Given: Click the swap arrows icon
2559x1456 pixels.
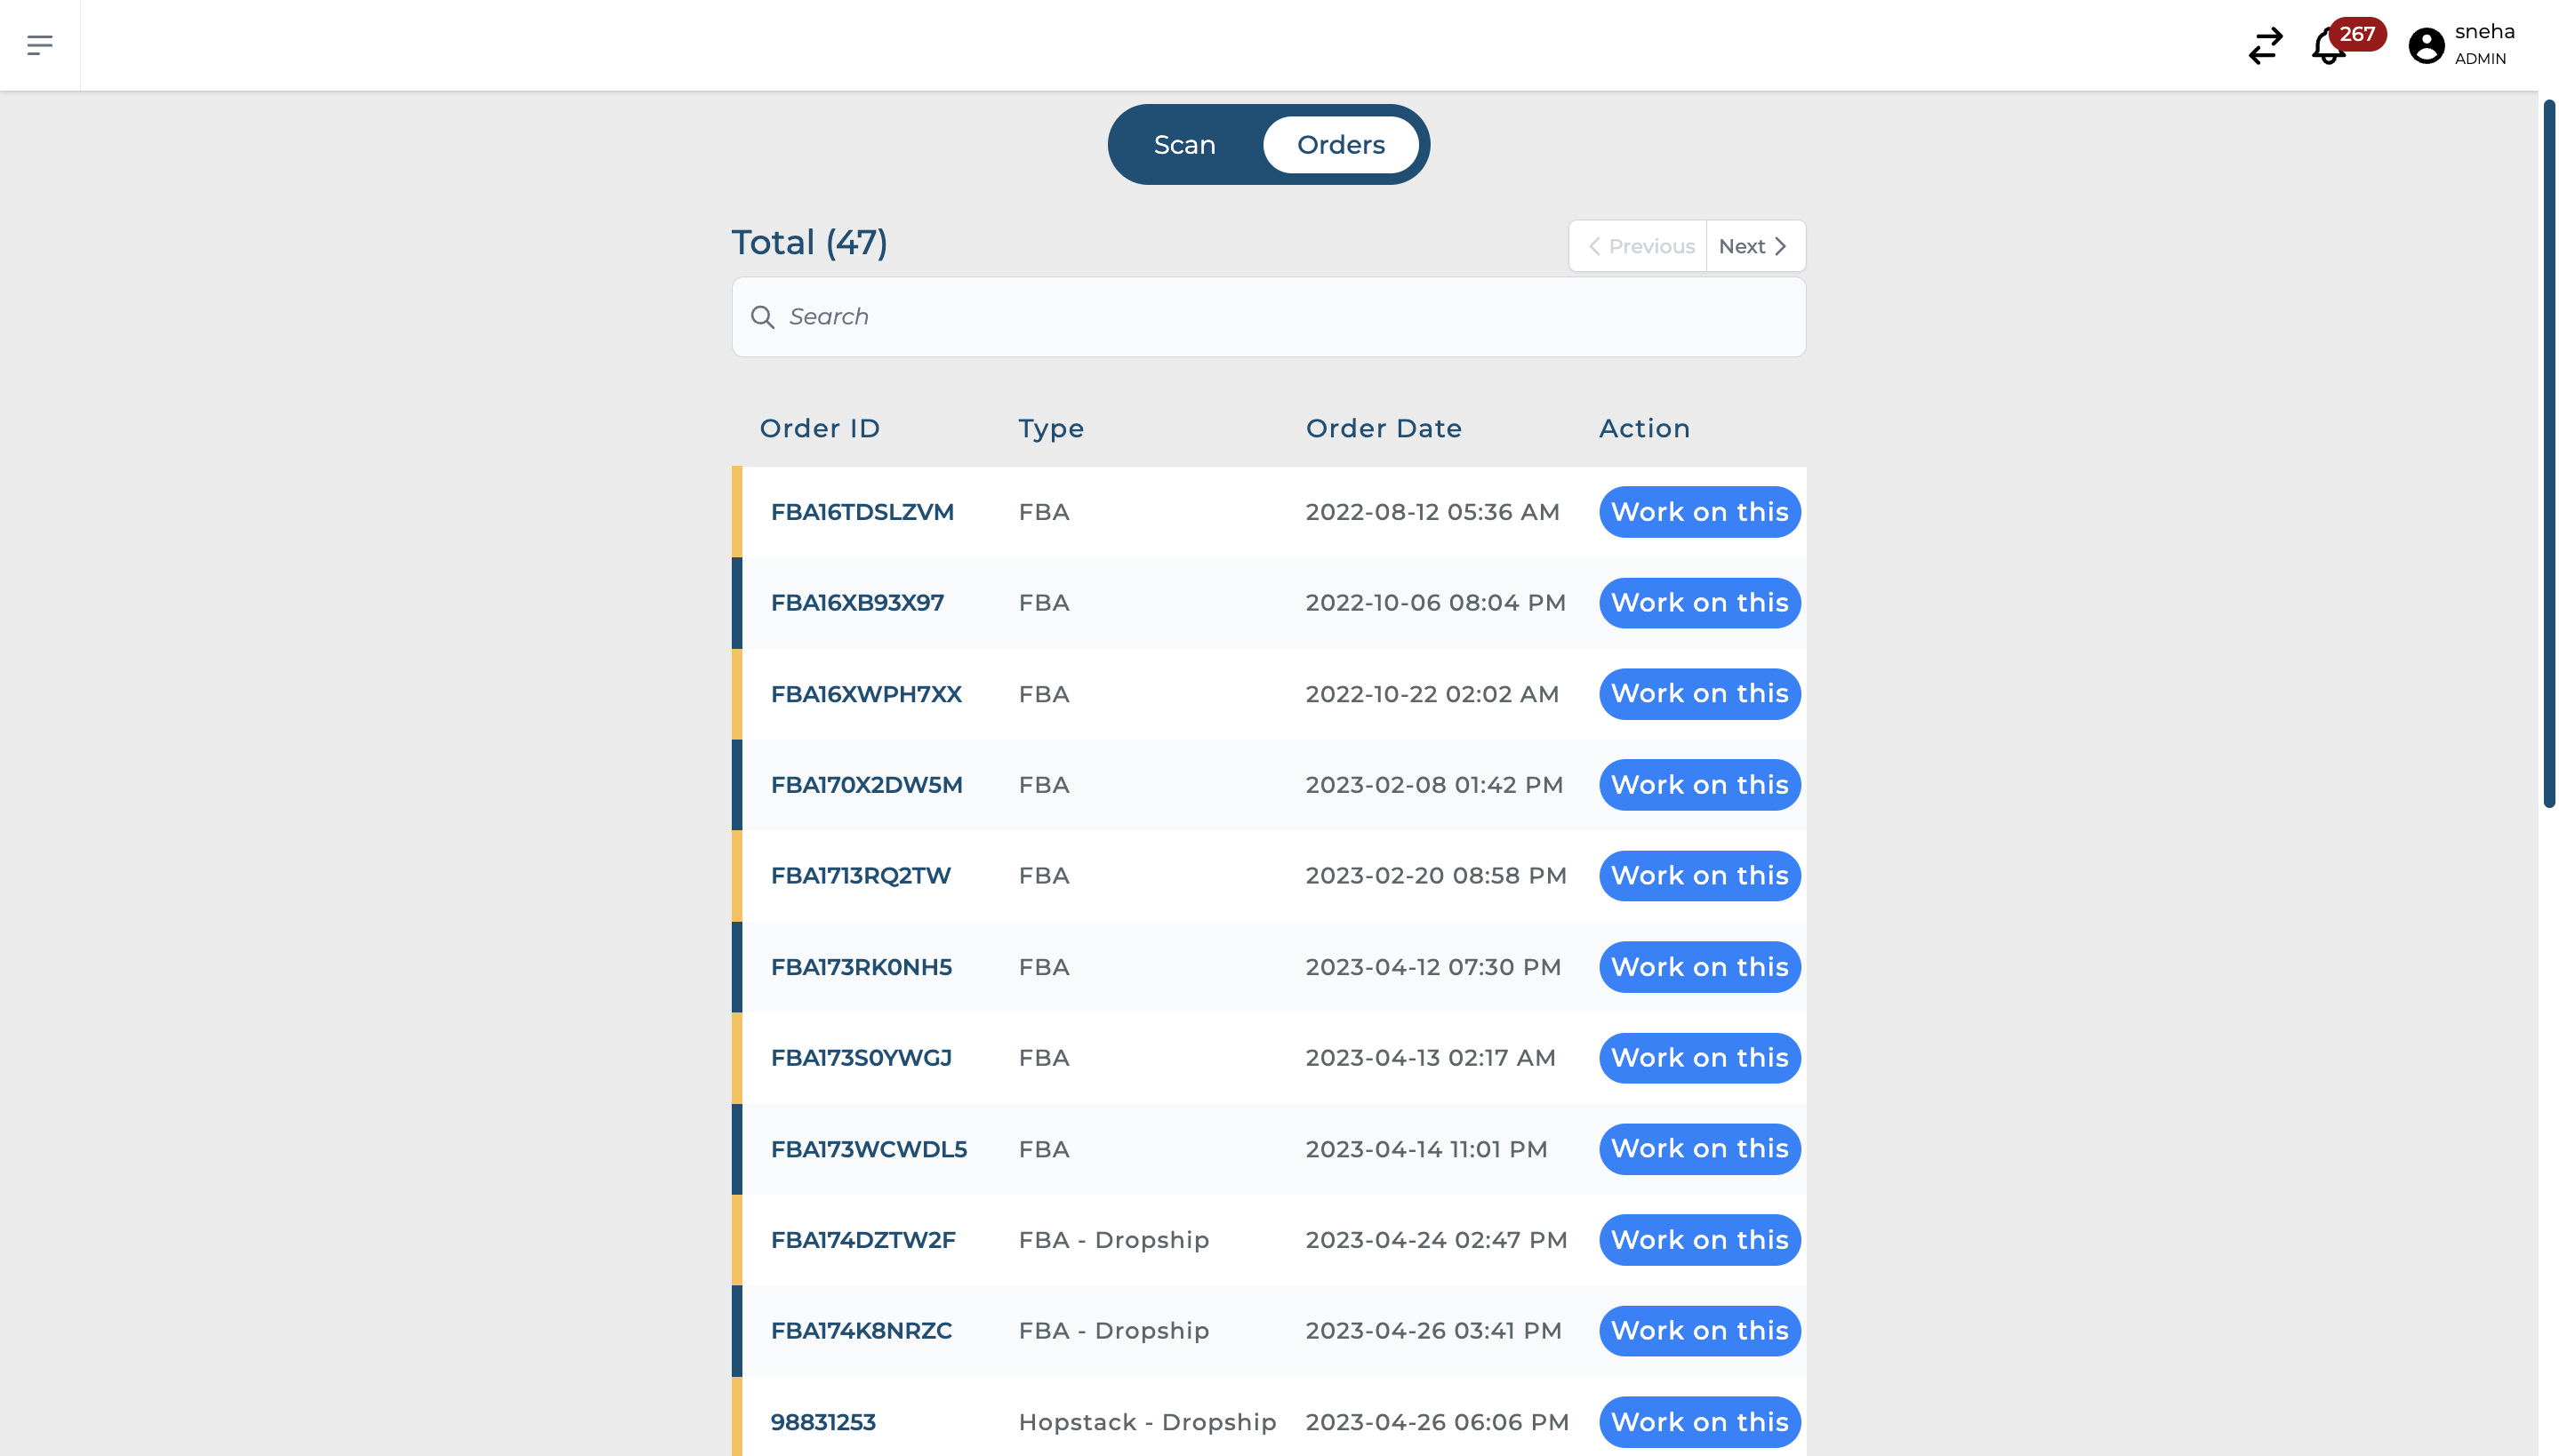Looking at the screenshot, I should (2265, 46).
